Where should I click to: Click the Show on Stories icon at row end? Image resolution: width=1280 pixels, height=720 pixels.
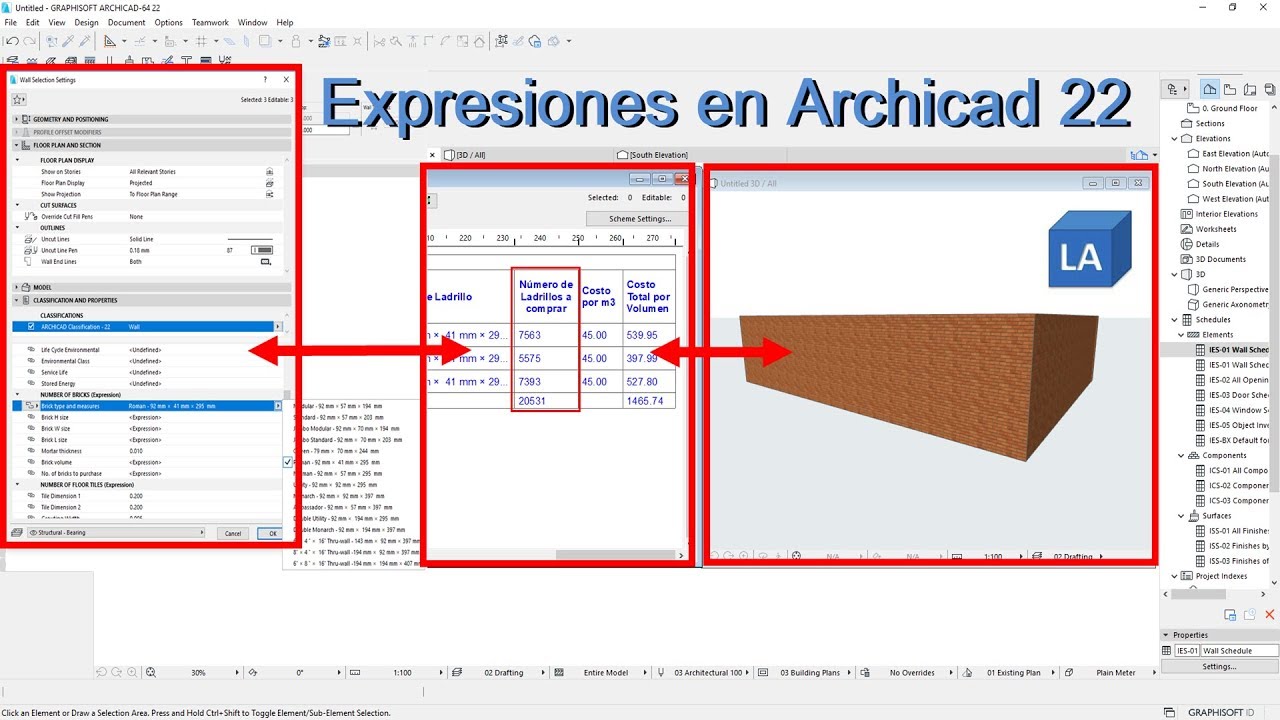click(x=269, y=172)
